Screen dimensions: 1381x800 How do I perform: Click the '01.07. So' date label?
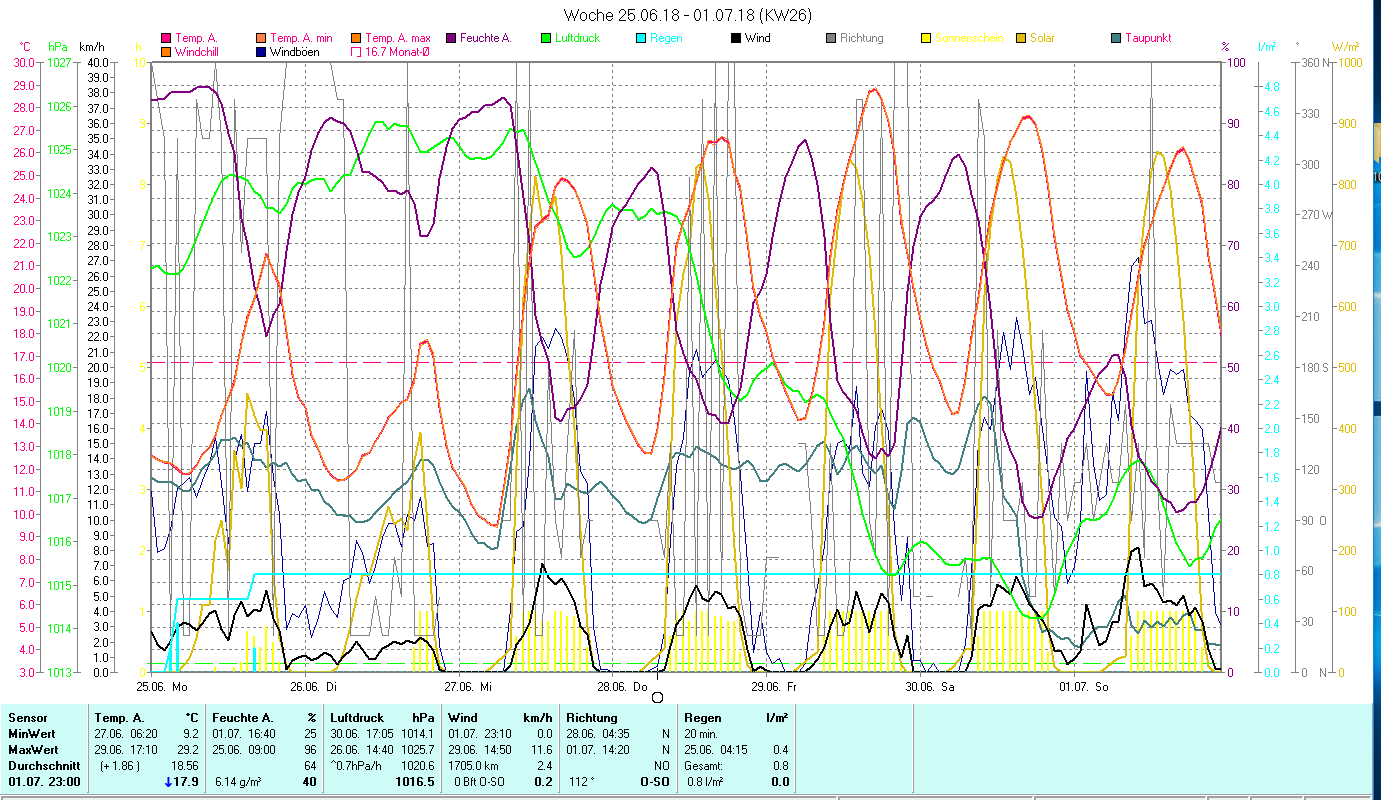1083,687
